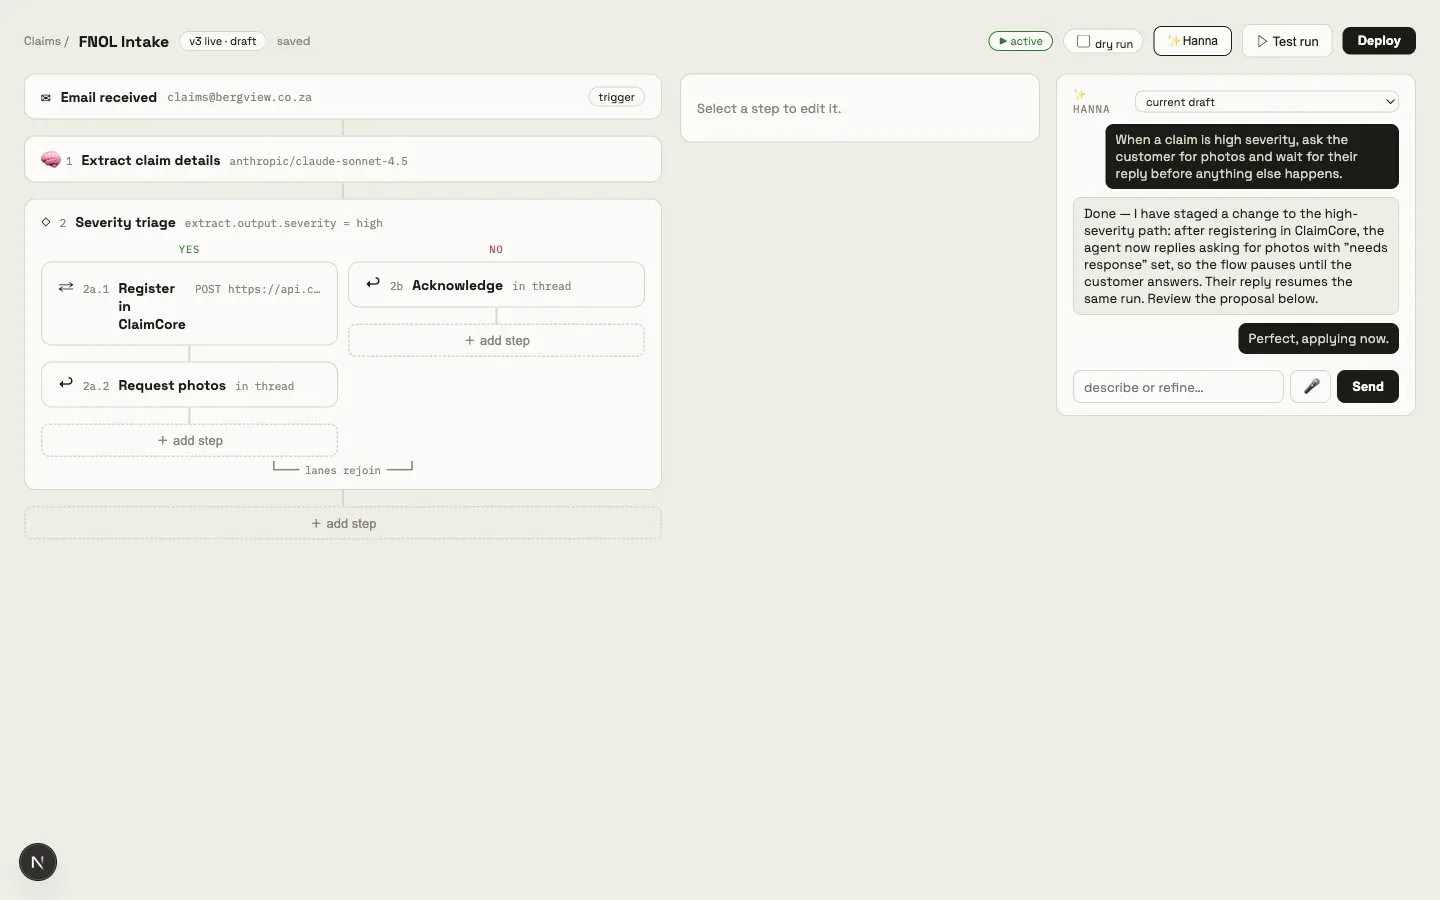
Task: Click the reply arrow icon on Request photos
Action: coord(66,383)
